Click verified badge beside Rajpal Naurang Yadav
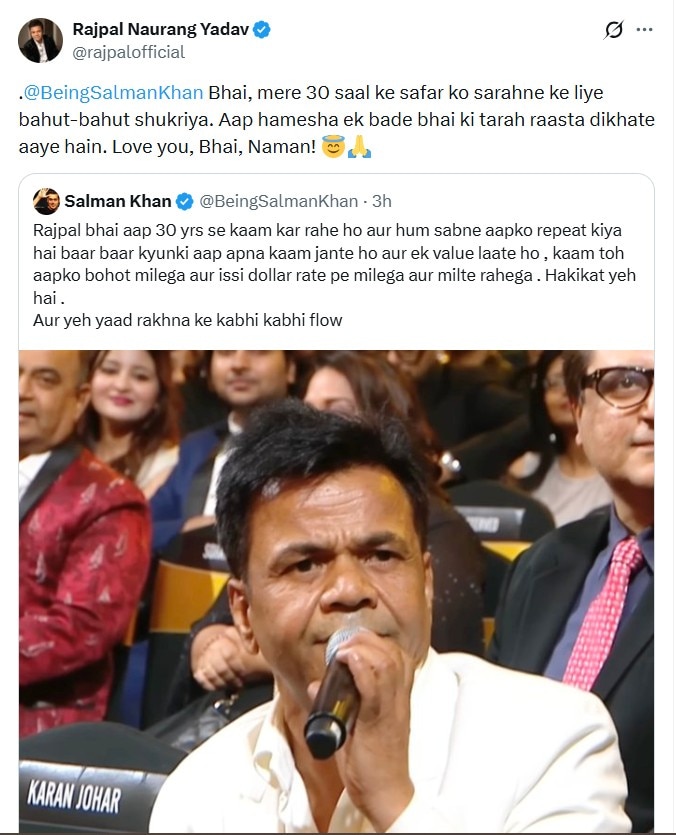 coord(261,30)
